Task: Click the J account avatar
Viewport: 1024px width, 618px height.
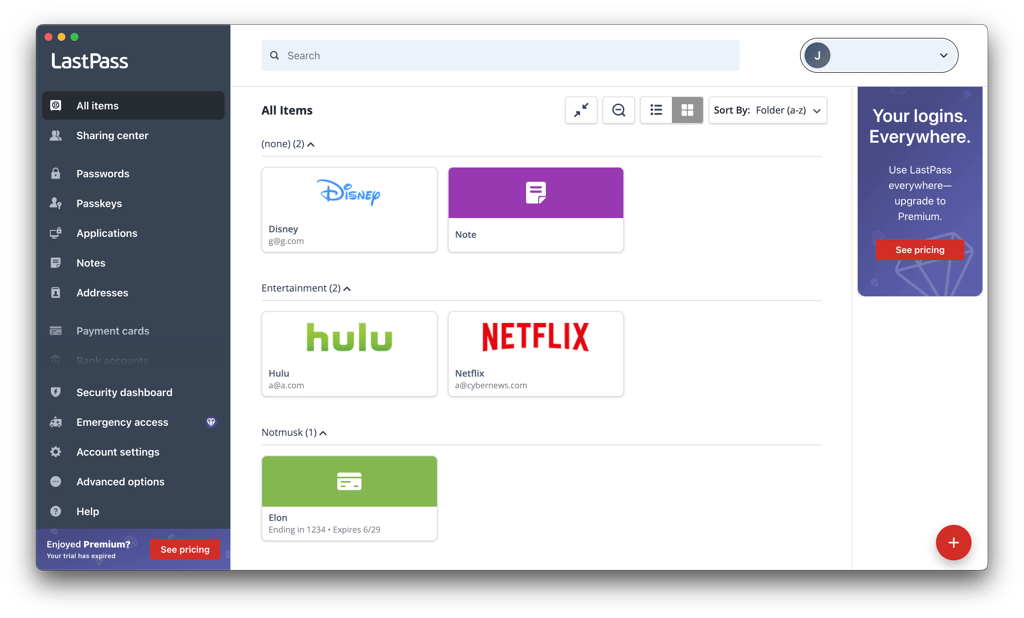Action: [817, 56]
